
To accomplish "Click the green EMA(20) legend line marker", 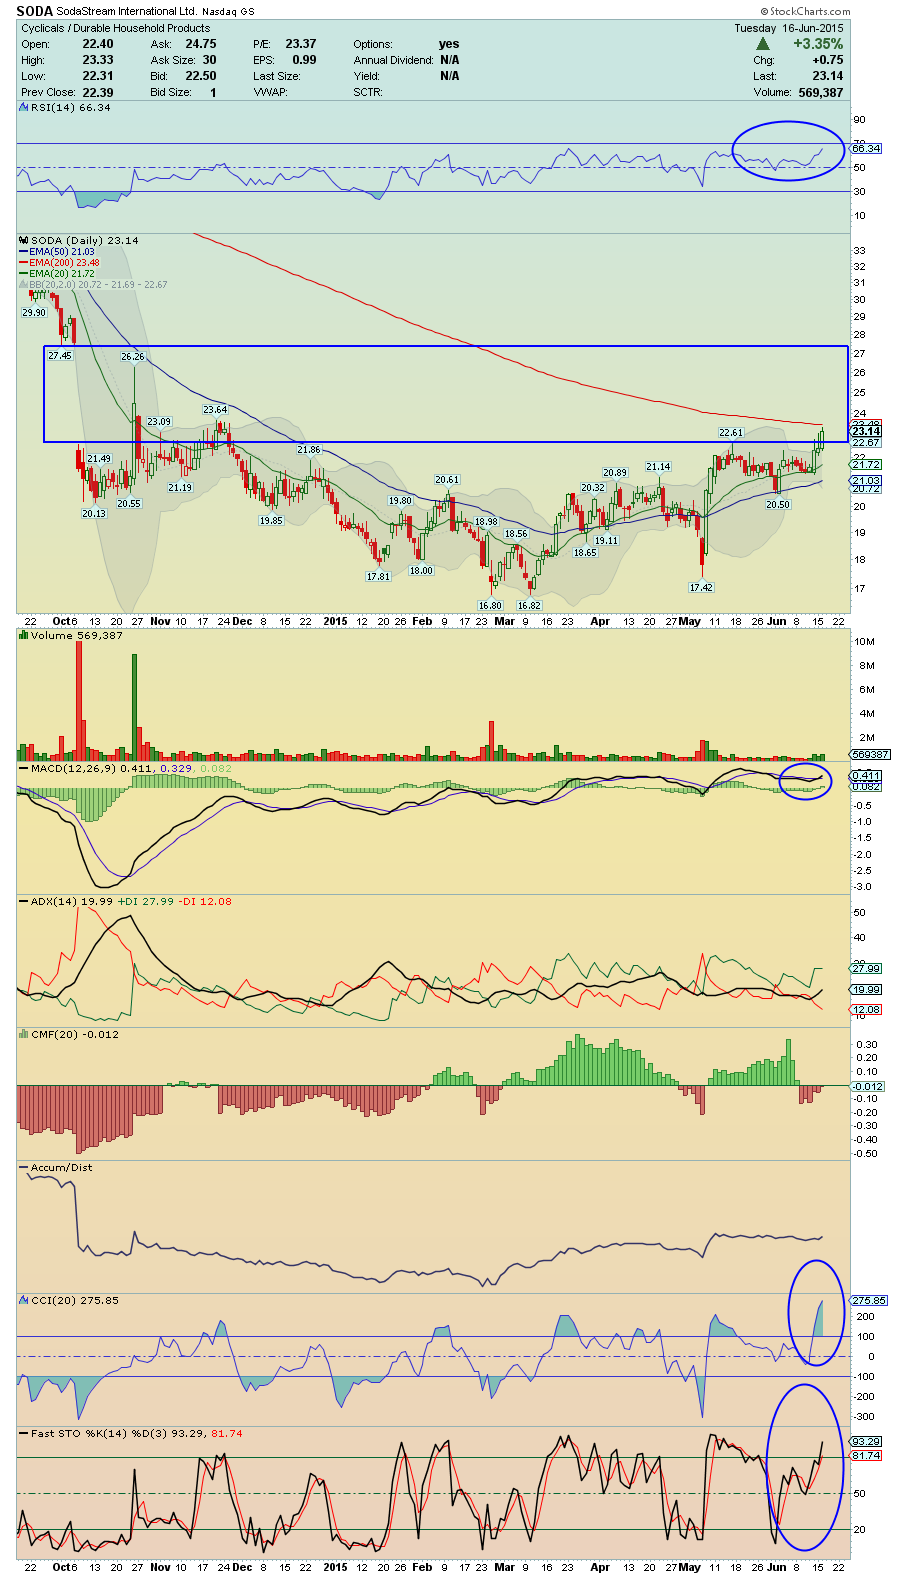I will coord(24,273).
